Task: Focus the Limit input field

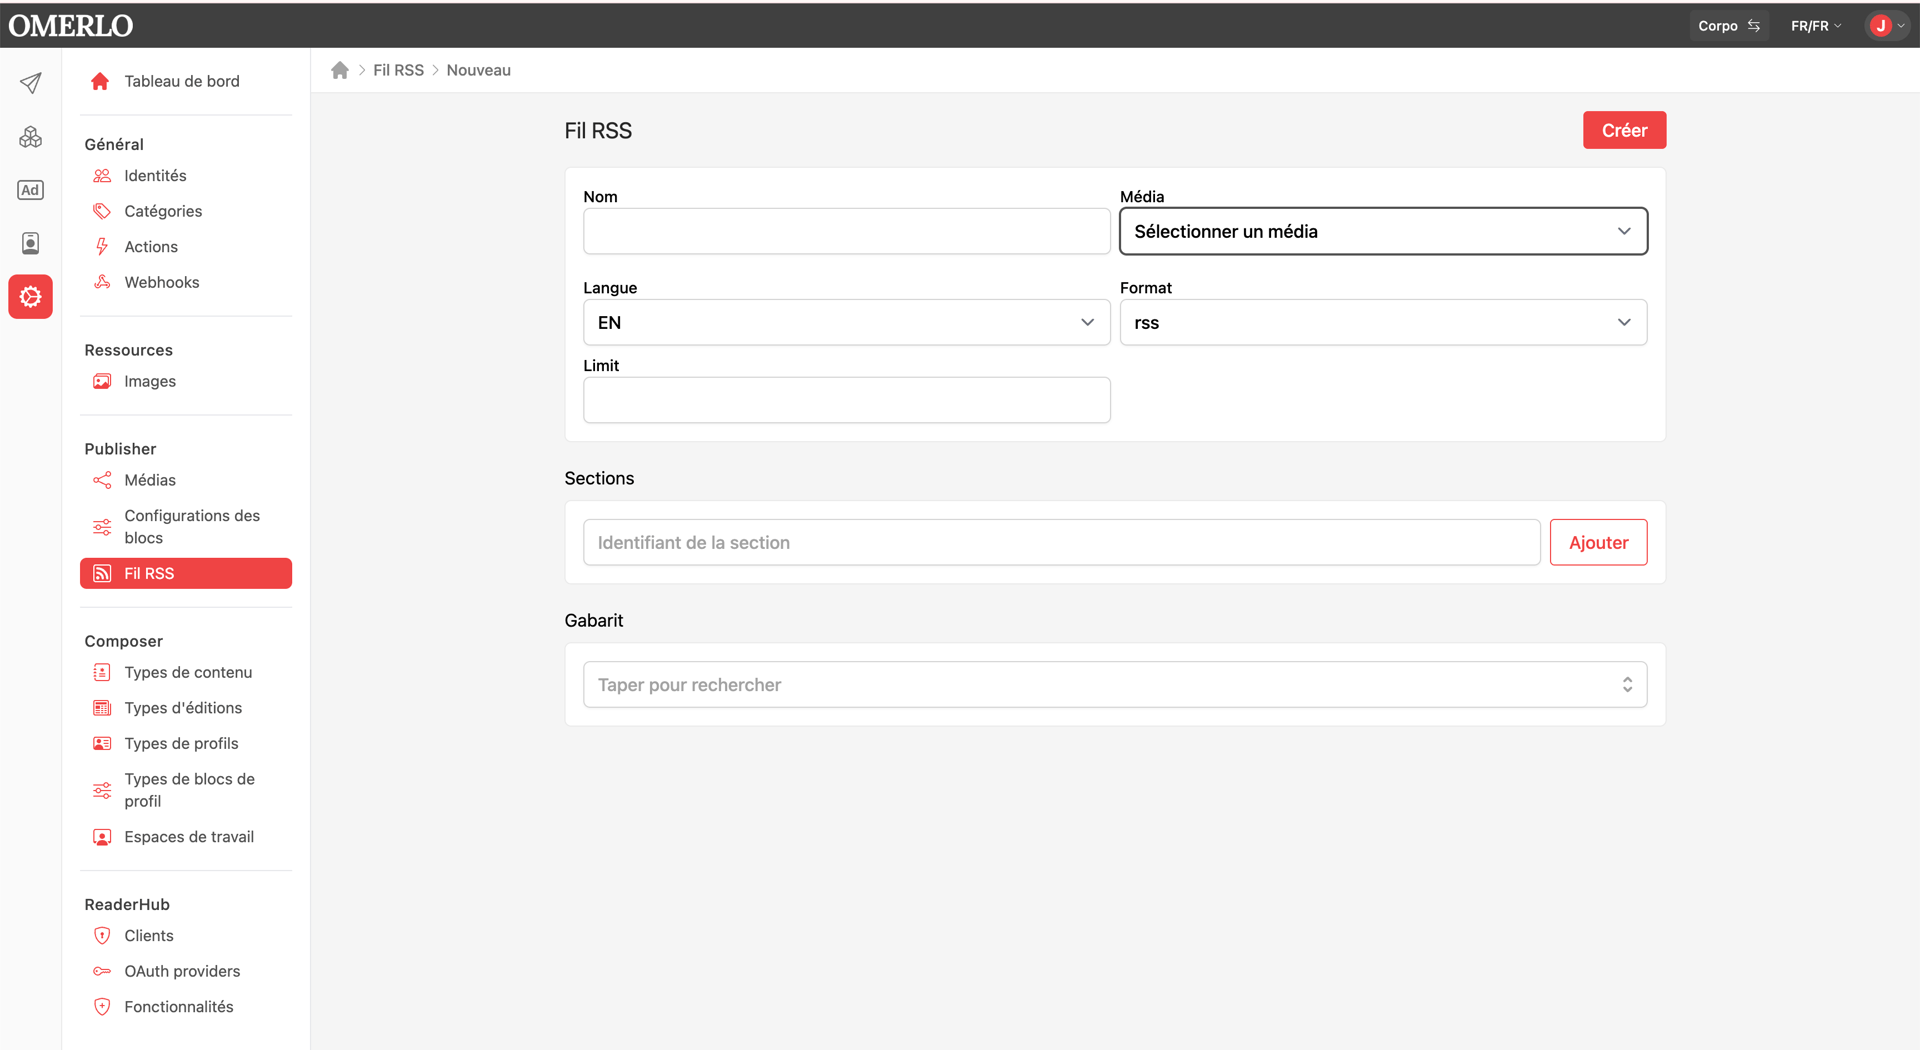Action: [x=846, y=400]
